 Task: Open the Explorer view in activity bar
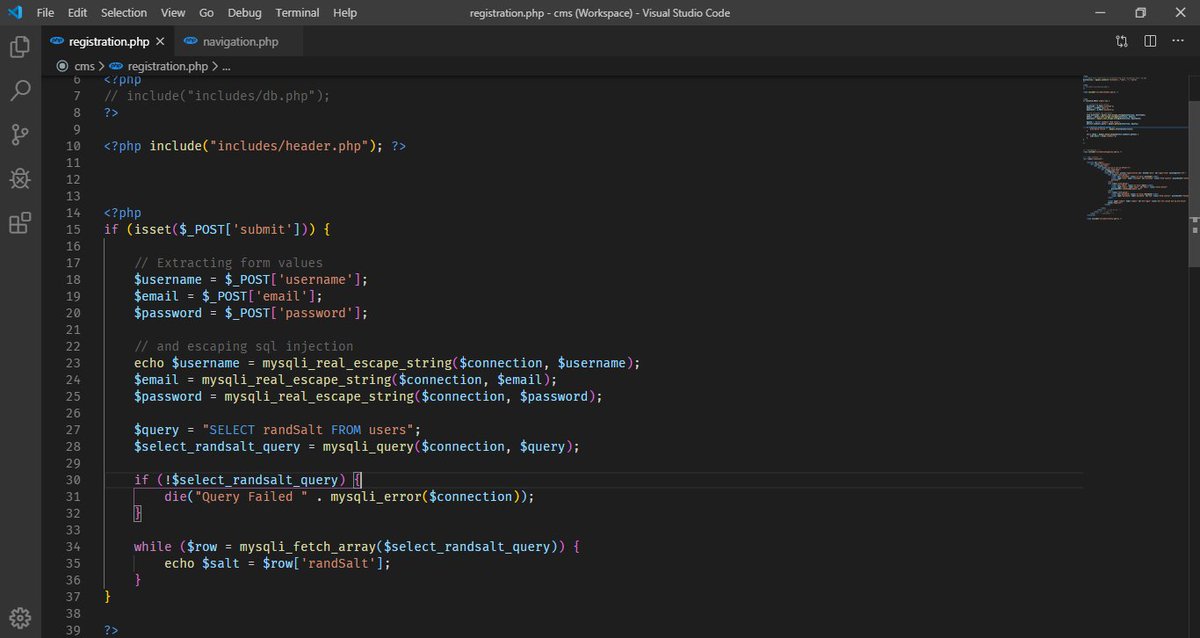pos(19,47)
